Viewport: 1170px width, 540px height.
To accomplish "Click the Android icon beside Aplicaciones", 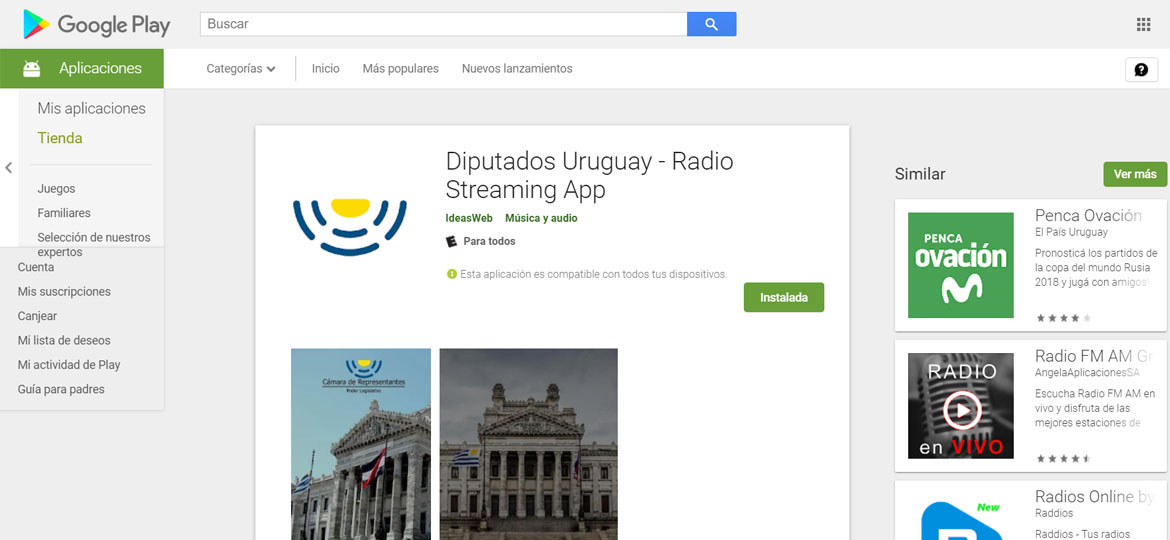I will 31,69.
